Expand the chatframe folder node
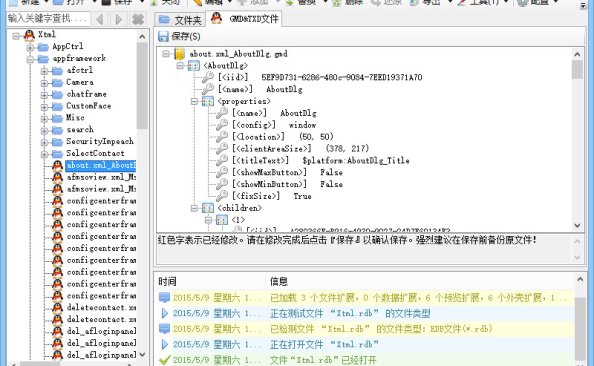 44,95
